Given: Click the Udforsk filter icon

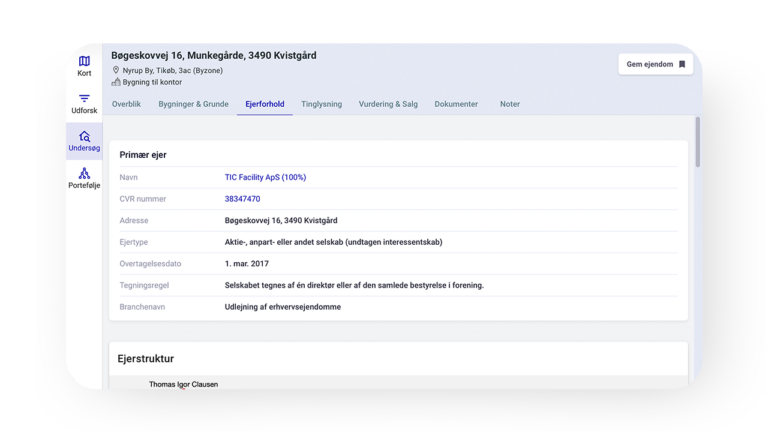Looking at the screenshot, I should point(84,99).
